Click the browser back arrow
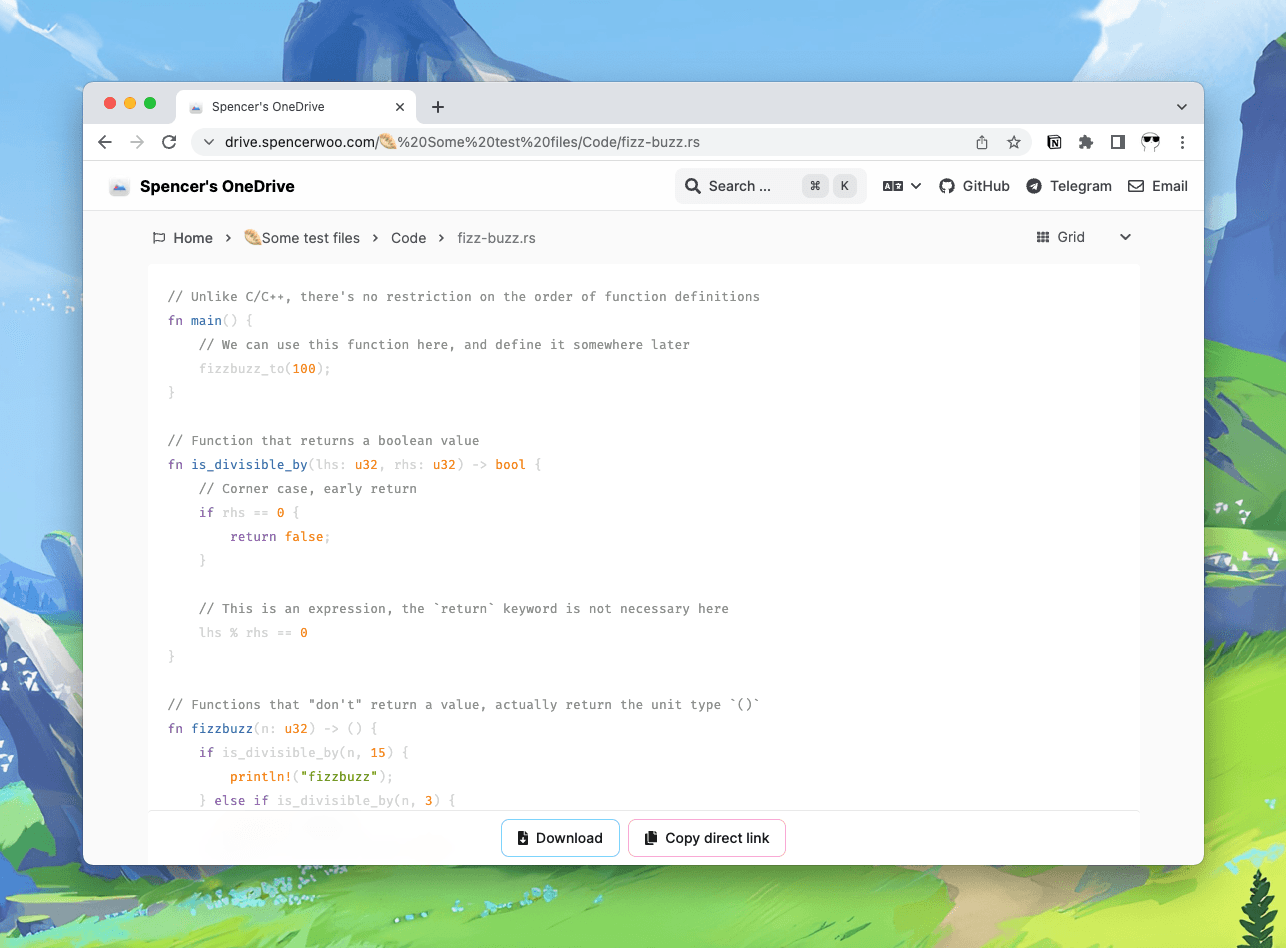 pyautogui.click(x=104, y=142)
